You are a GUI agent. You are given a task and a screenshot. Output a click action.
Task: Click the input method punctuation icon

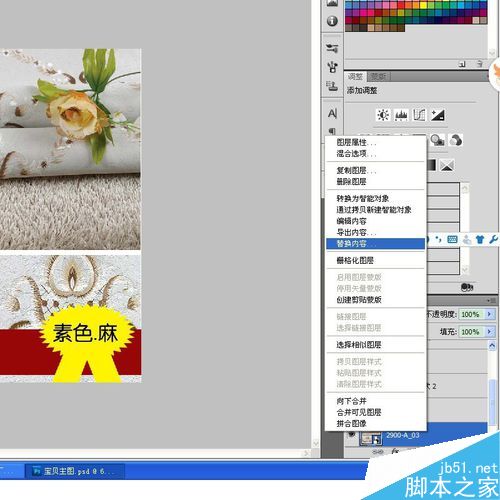click(439, 239)
